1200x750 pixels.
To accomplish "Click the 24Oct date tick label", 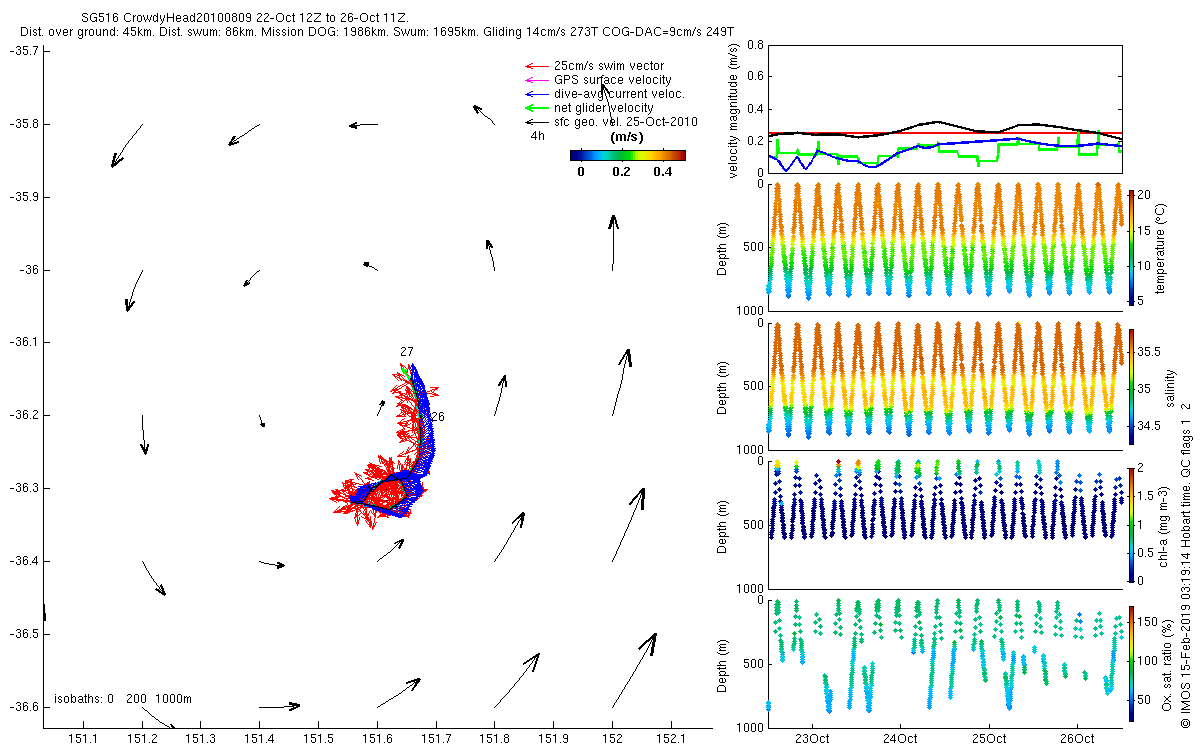I will coord(900,740).
